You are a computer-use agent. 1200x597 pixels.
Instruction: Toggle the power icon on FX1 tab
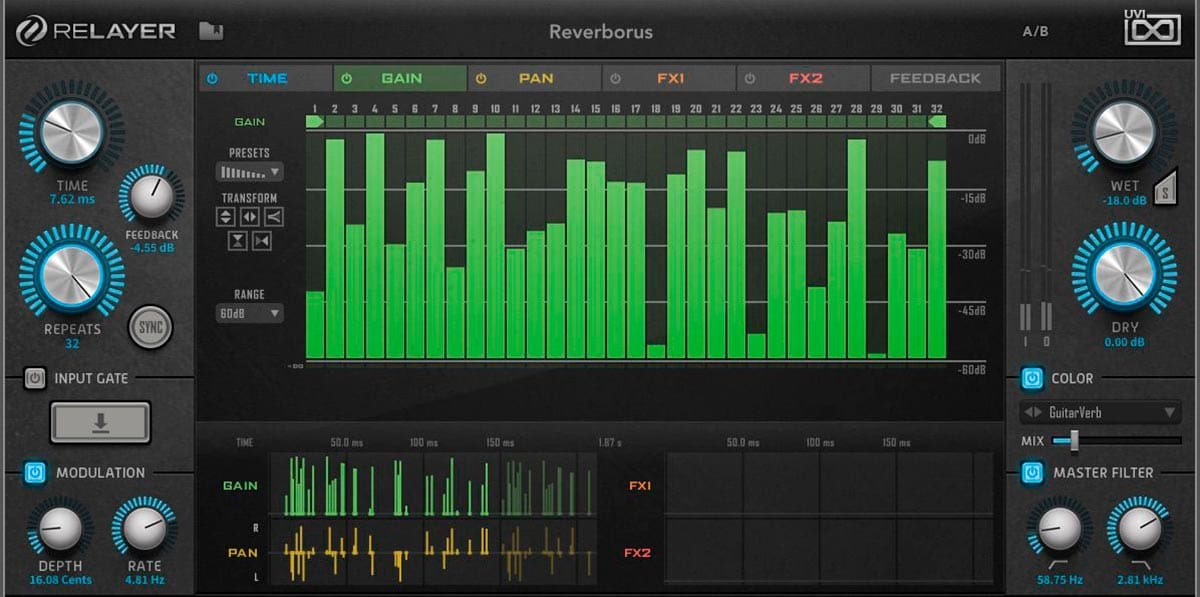[x=615, y=78]
